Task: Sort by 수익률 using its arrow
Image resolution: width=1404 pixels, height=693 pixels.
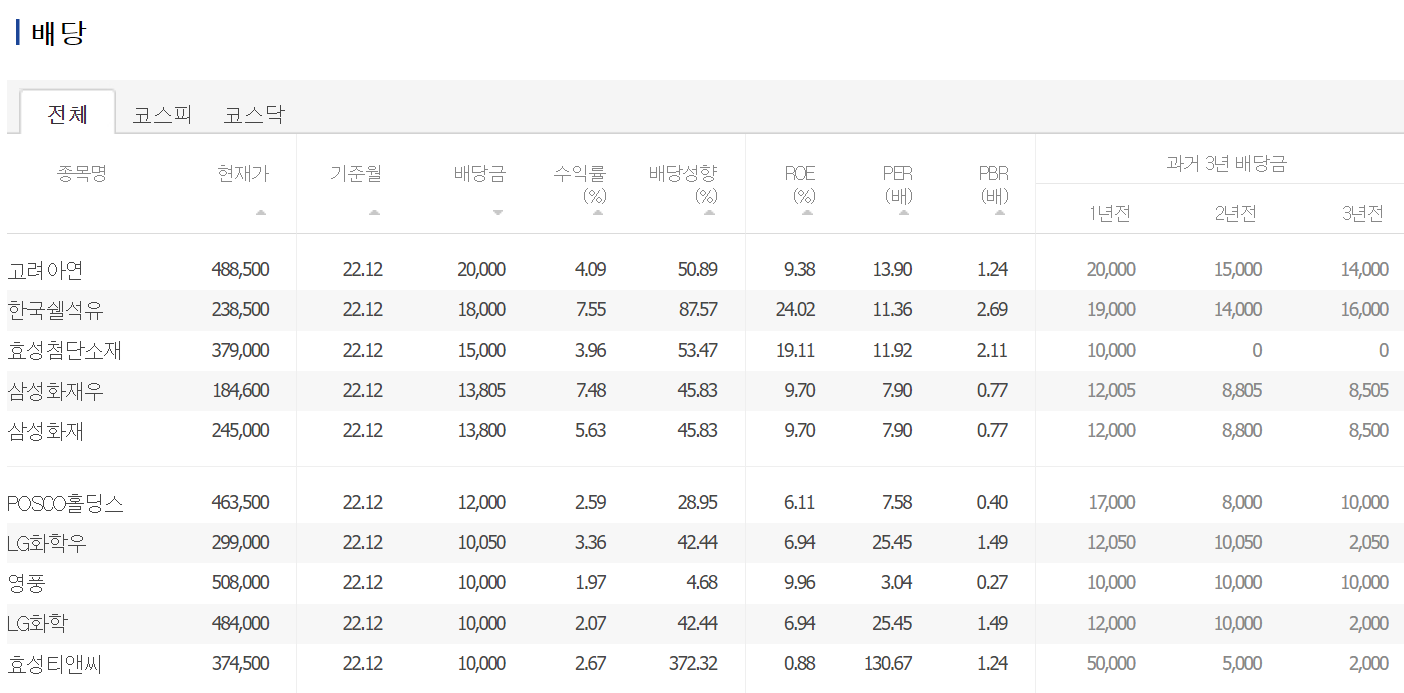Action: coord(598,212)
